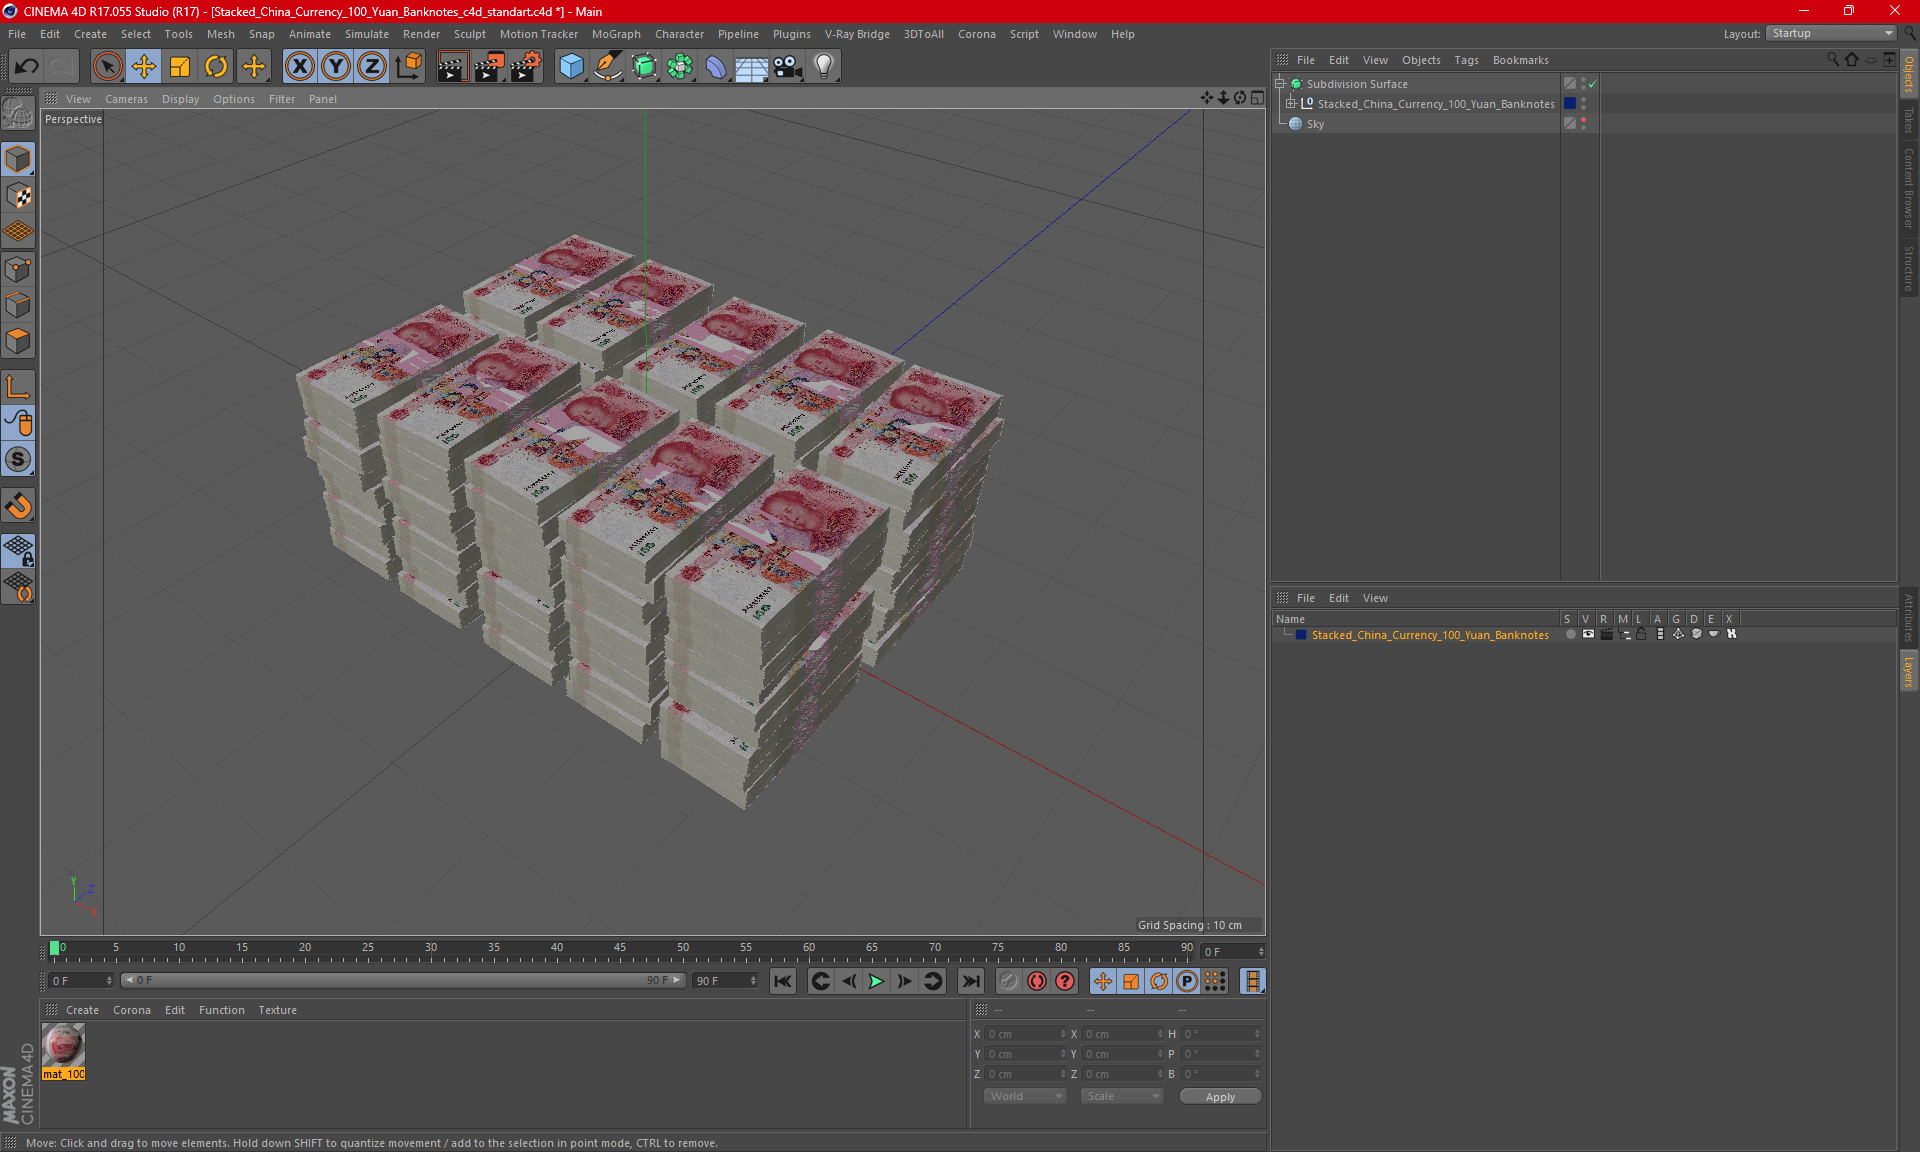Open viewport Cameras menu
This screenshot has width=1920, height=1152.
[126, 99]
